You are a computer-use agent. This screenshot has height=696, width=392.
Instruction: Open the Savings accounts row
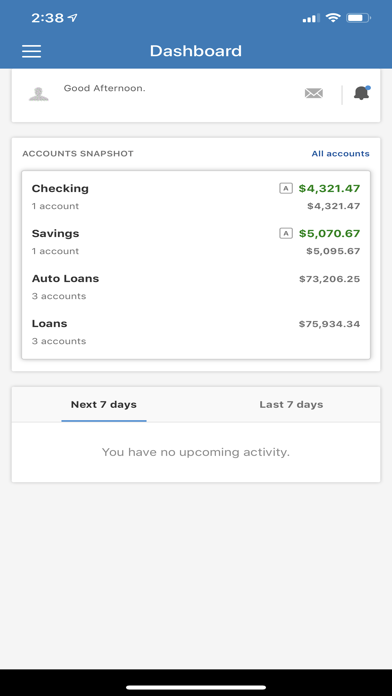coord(196,242)
